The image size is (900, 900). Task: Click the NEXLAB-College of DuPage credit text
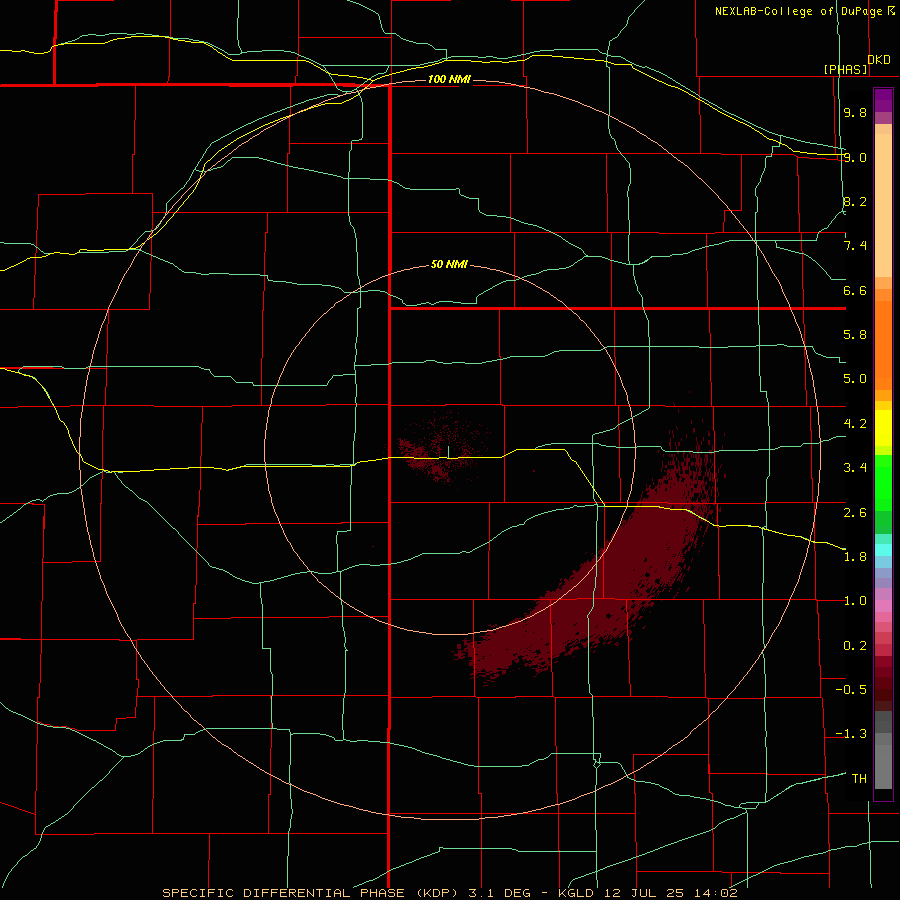tap(804, 11)
